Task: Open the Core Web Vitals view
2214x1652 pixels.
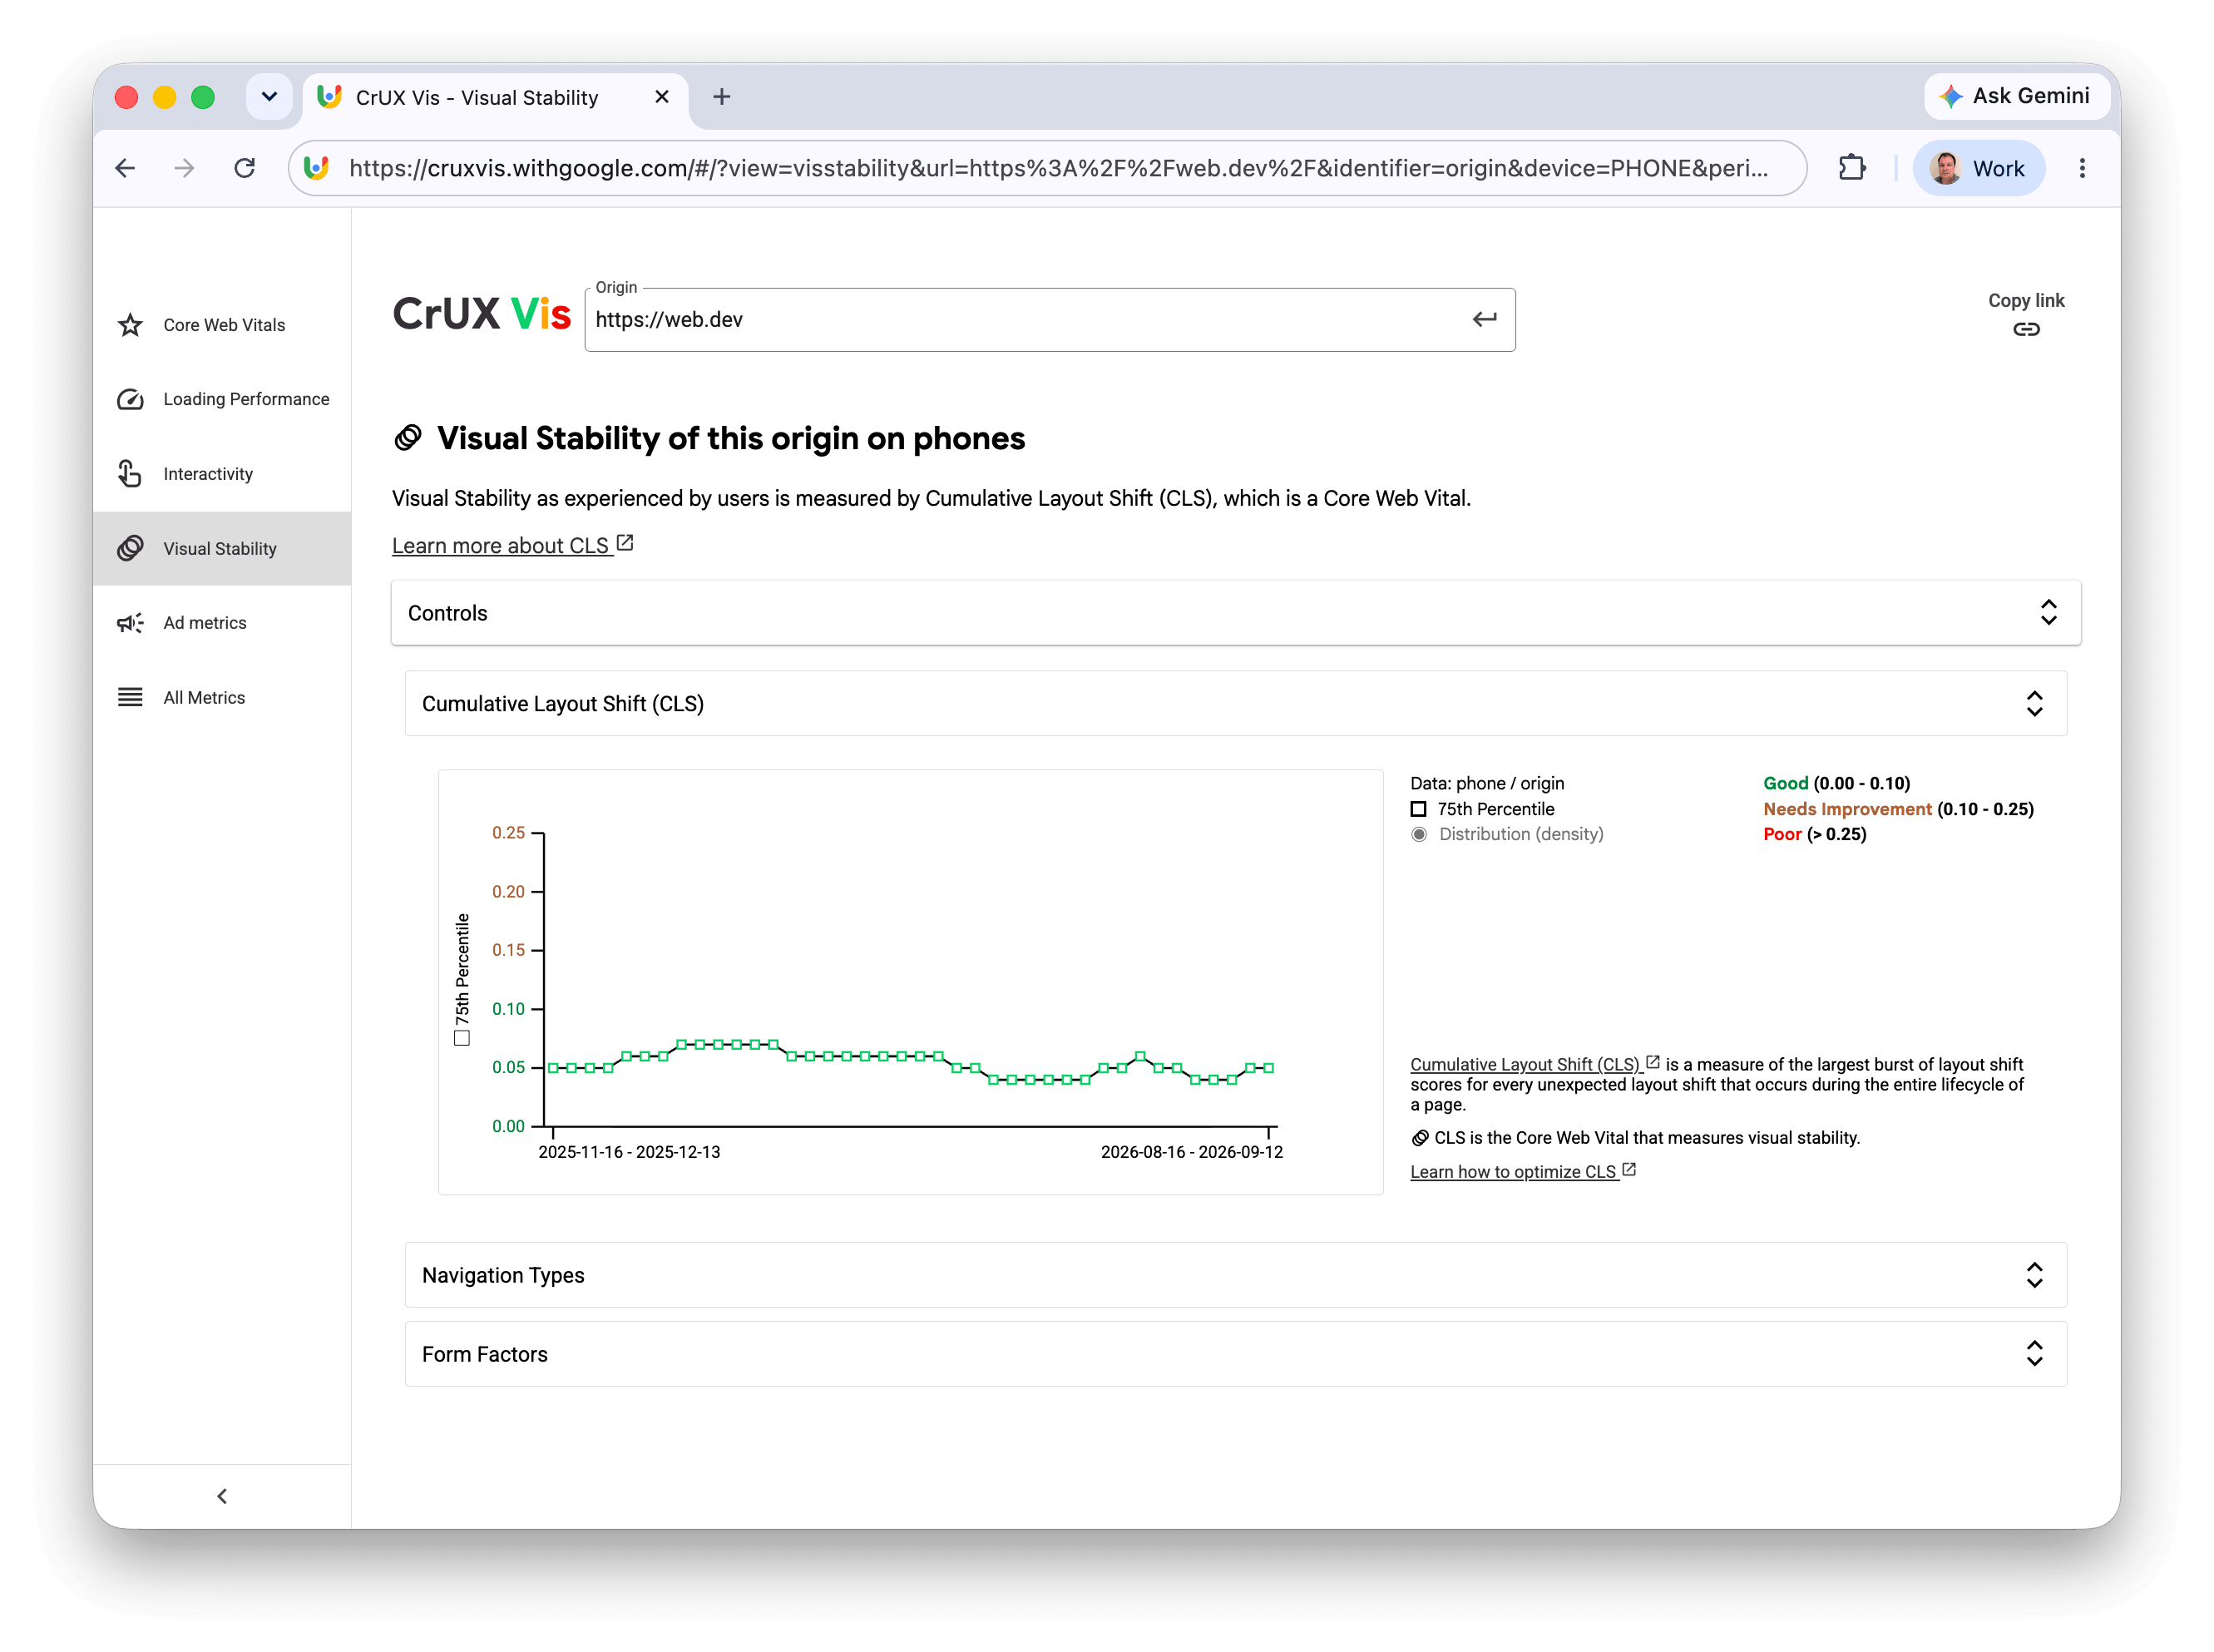Action: 222,325
